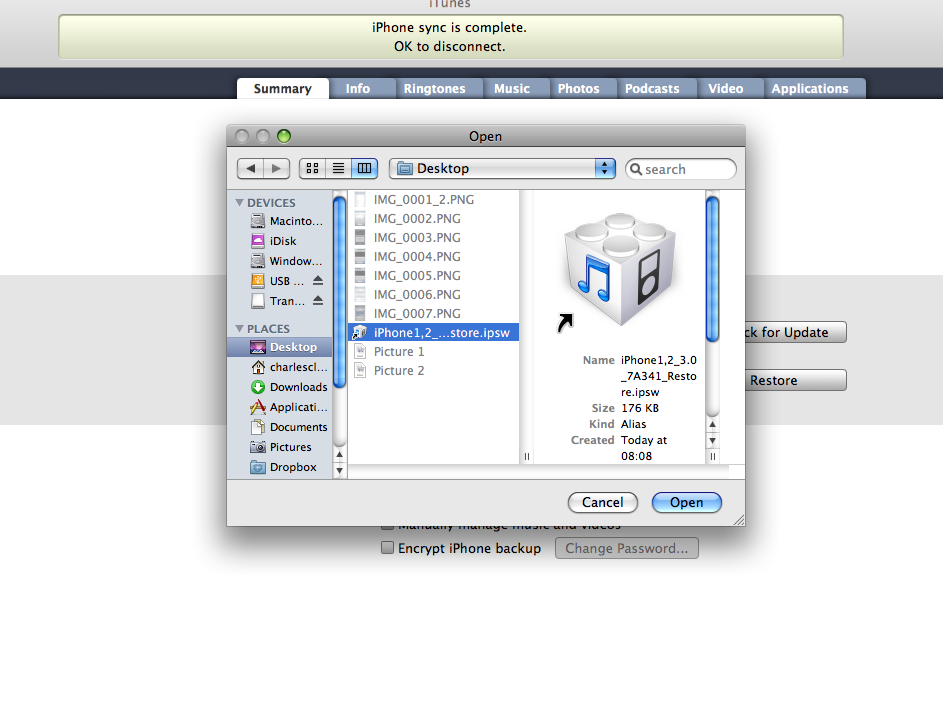Open the Desktop location dropdown

coord(502,168)
